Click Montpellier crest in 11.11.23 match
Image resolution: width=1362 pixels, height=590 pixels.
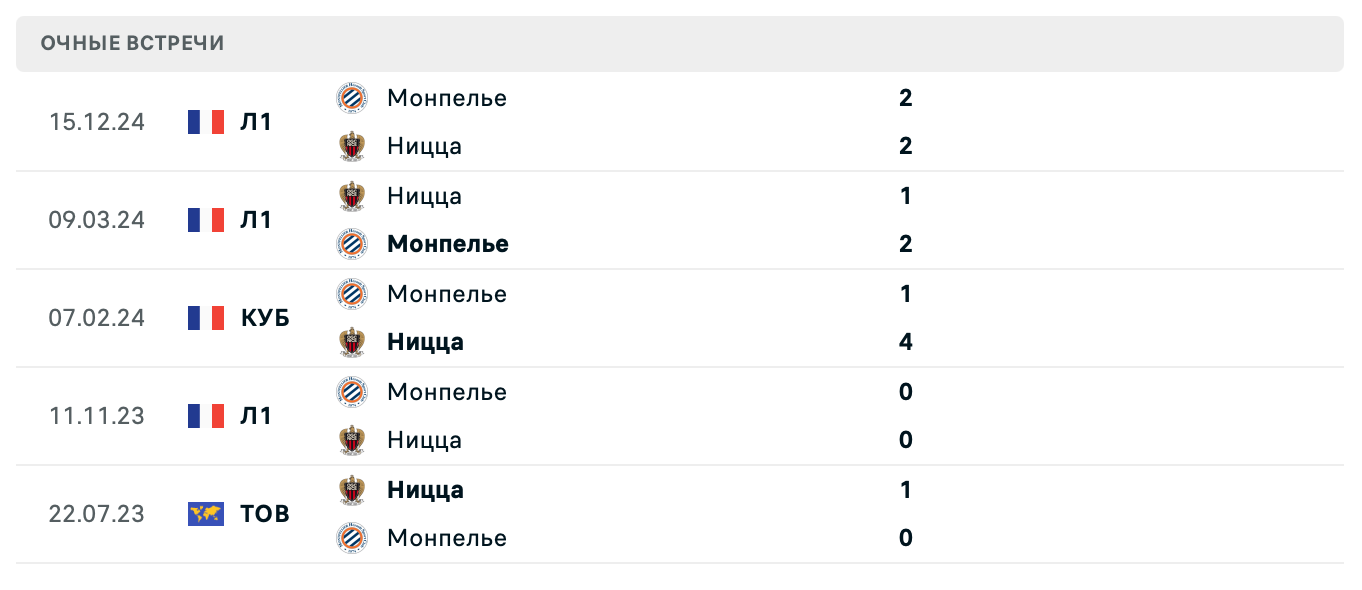tap(352, 392)
